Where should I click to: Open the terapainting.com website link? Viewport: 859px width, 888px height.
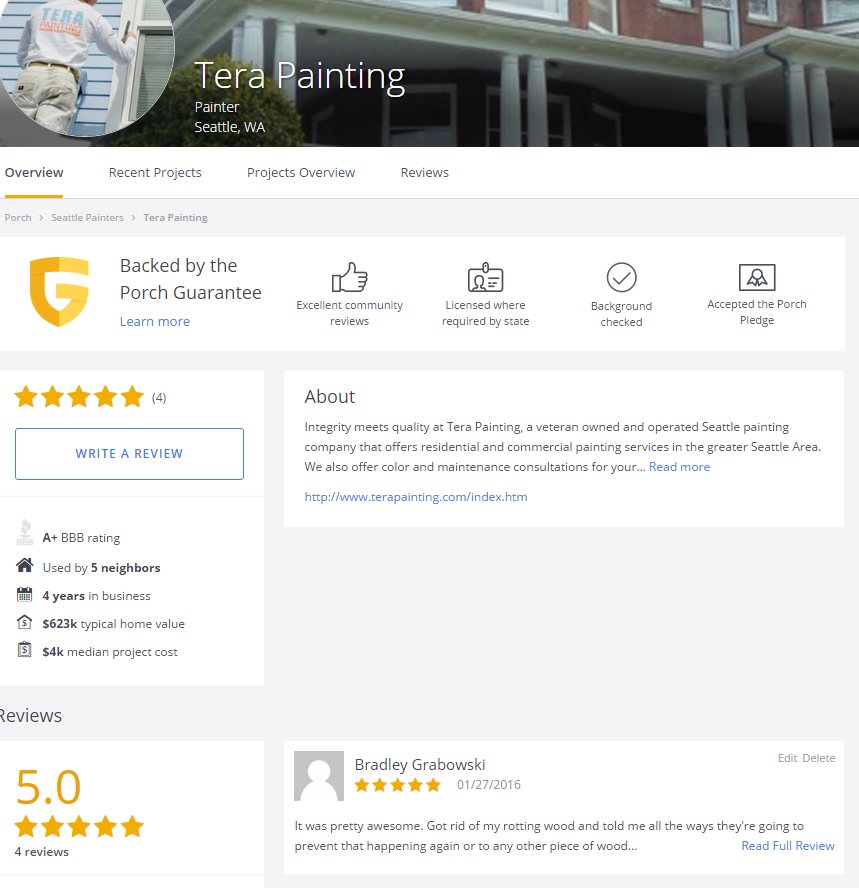point(416,497)
